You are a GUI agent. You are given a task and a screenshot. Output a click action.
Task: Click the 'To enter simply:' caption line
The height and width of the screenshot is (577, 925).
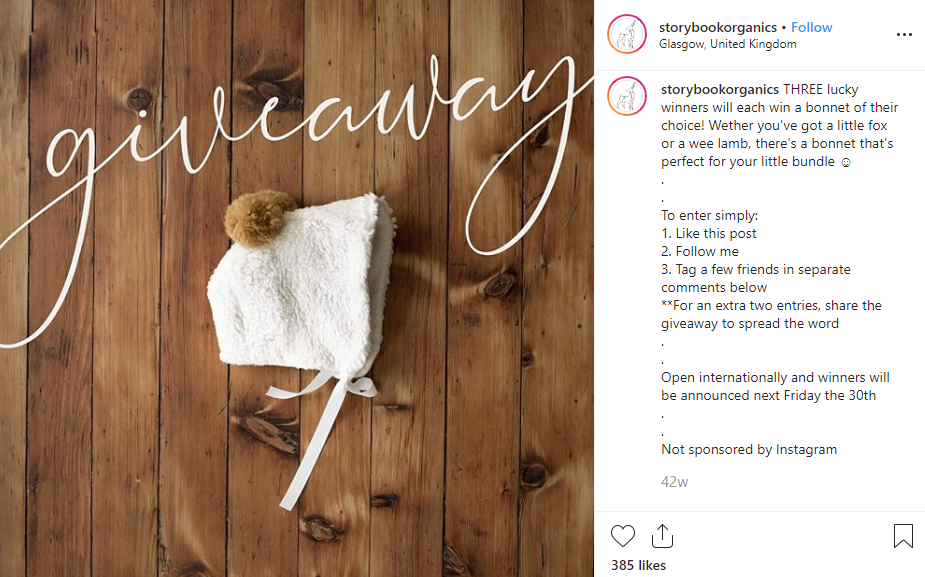click(709, 215)
